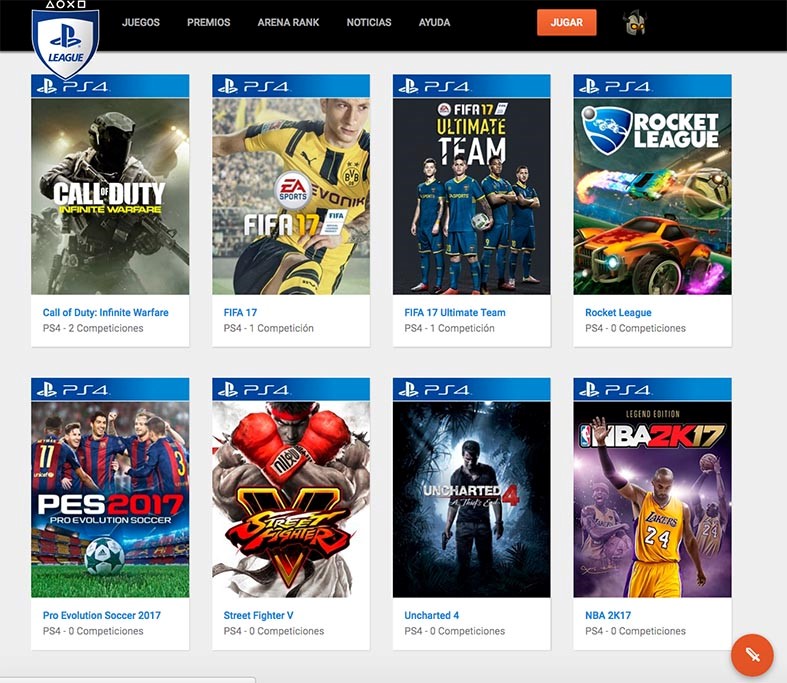Click "PS4 - 0 Competiciones" under Uncharted 4
787x683 pixels.
point(454,631)
